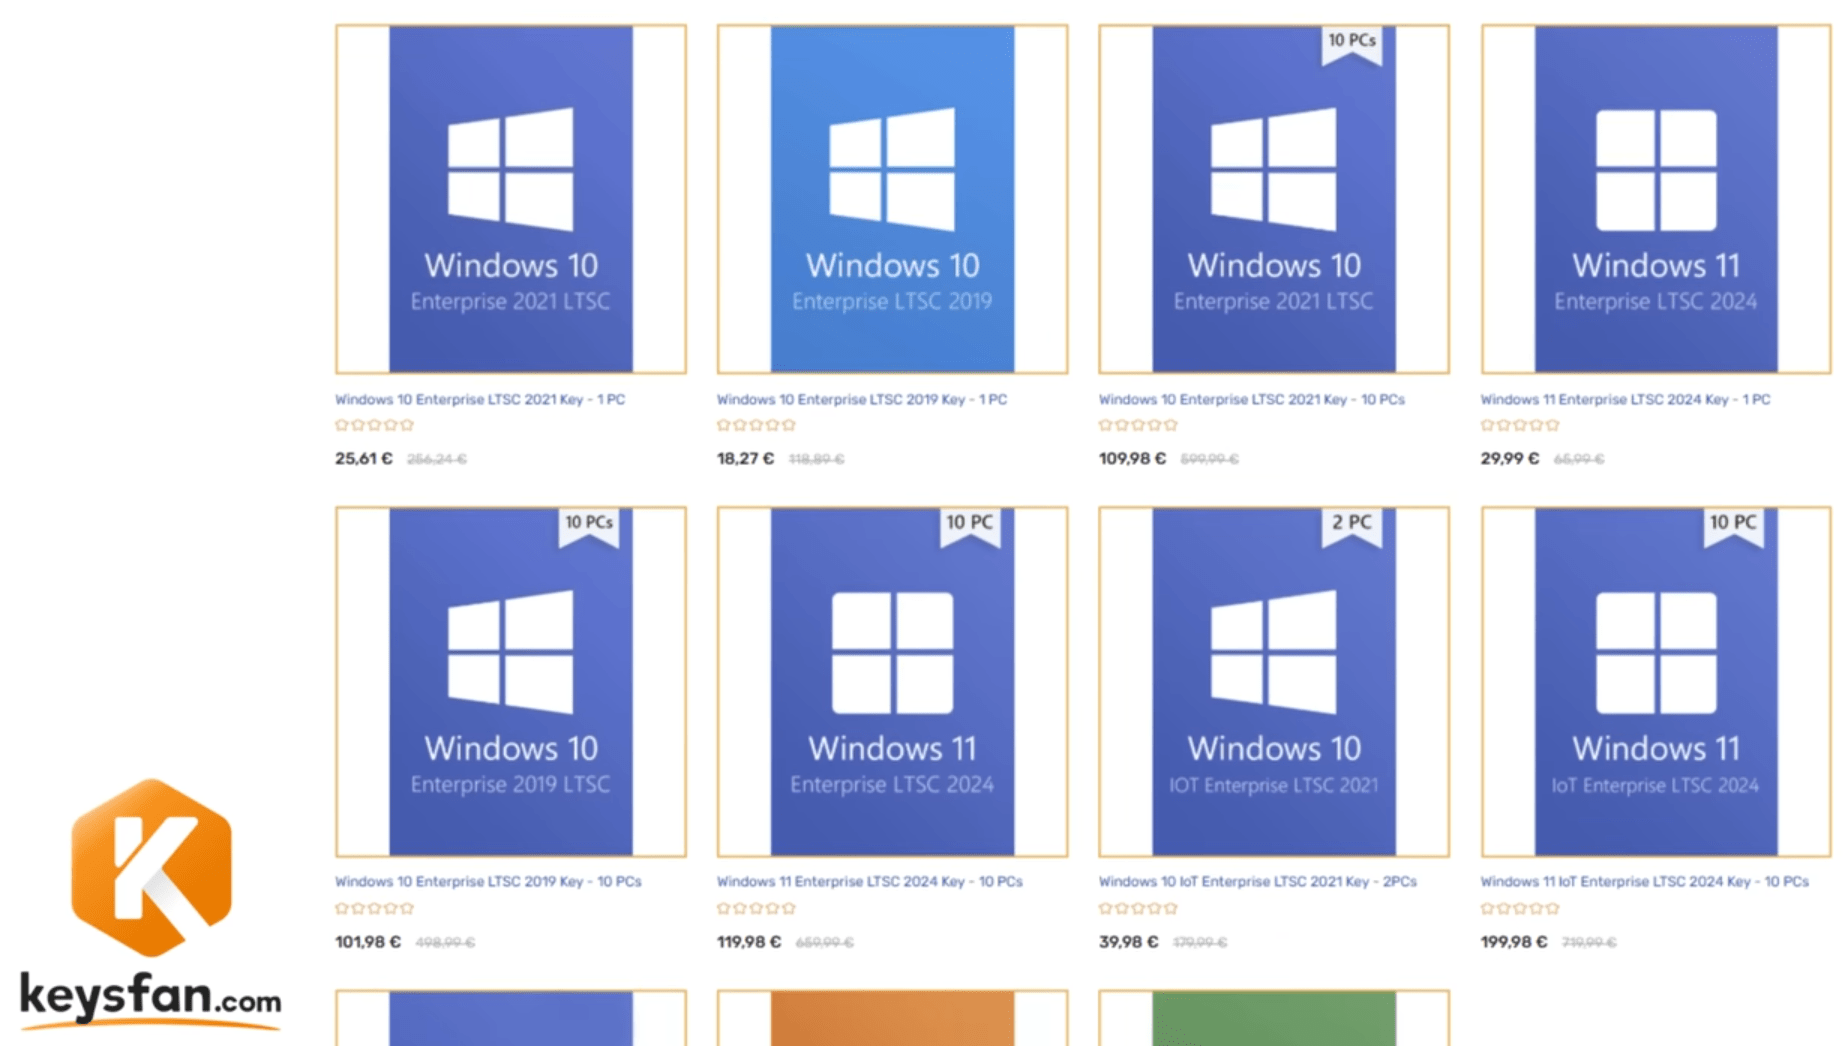
Task: Open 'Windows 11 Enterprise LTSC 2024 Key - 10 PCs' link
Action: pyautogui.click(x=869, y=882)
